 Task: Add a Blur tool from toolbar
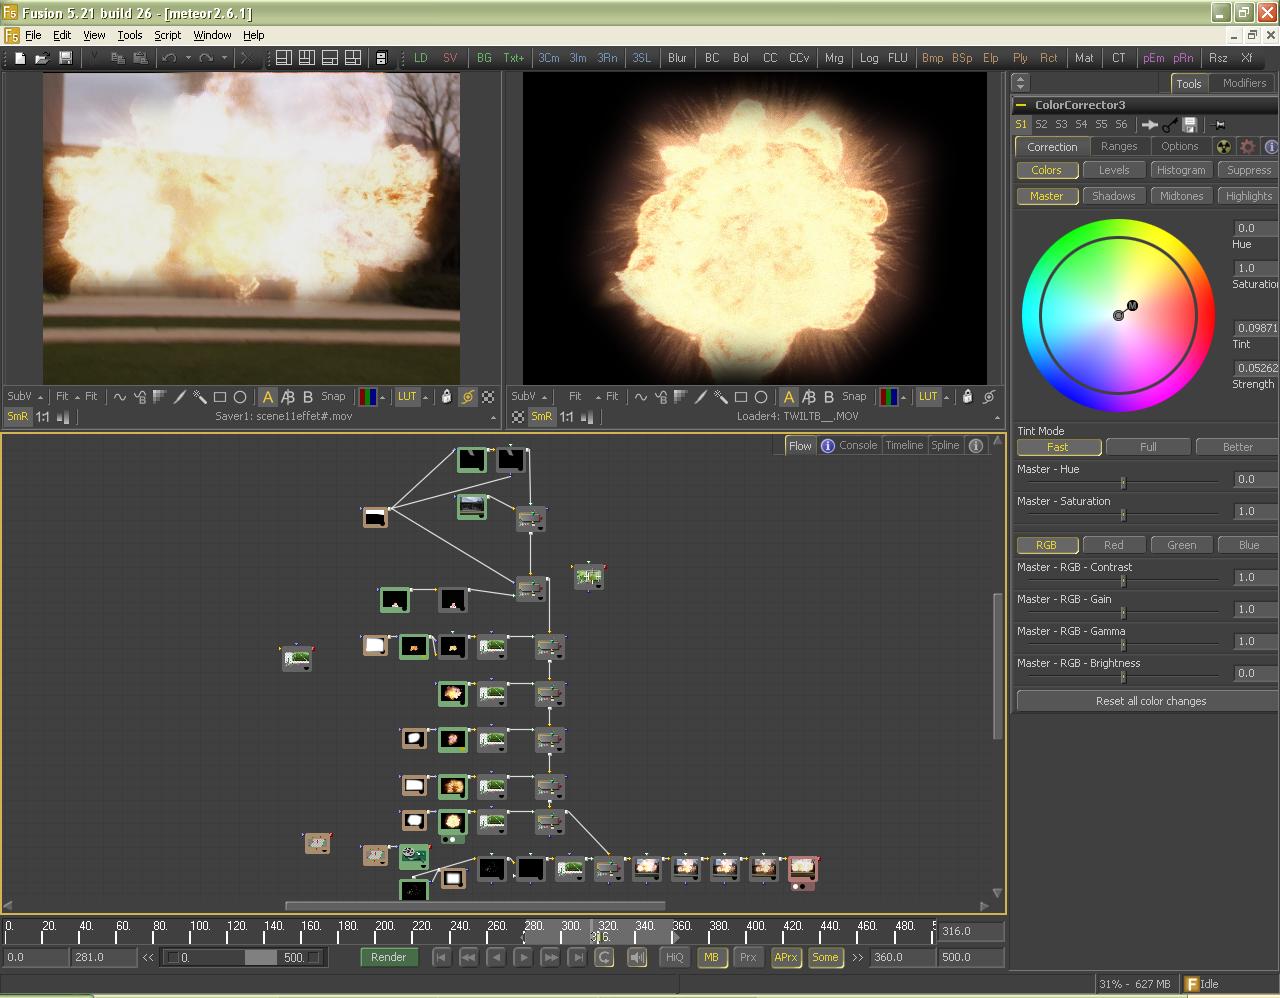pyautogui.click(x=677, y=58)
